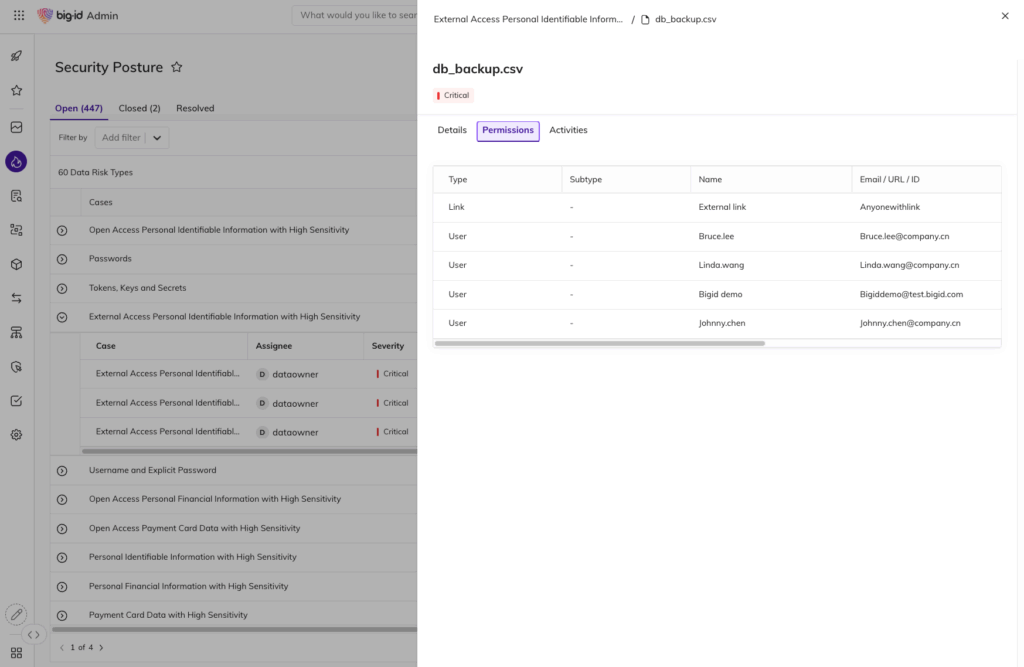The height and width of the screenshot is (667, 1024).
Task: Open favorites star icon in left sidebar
Action: tap(16, 90)
